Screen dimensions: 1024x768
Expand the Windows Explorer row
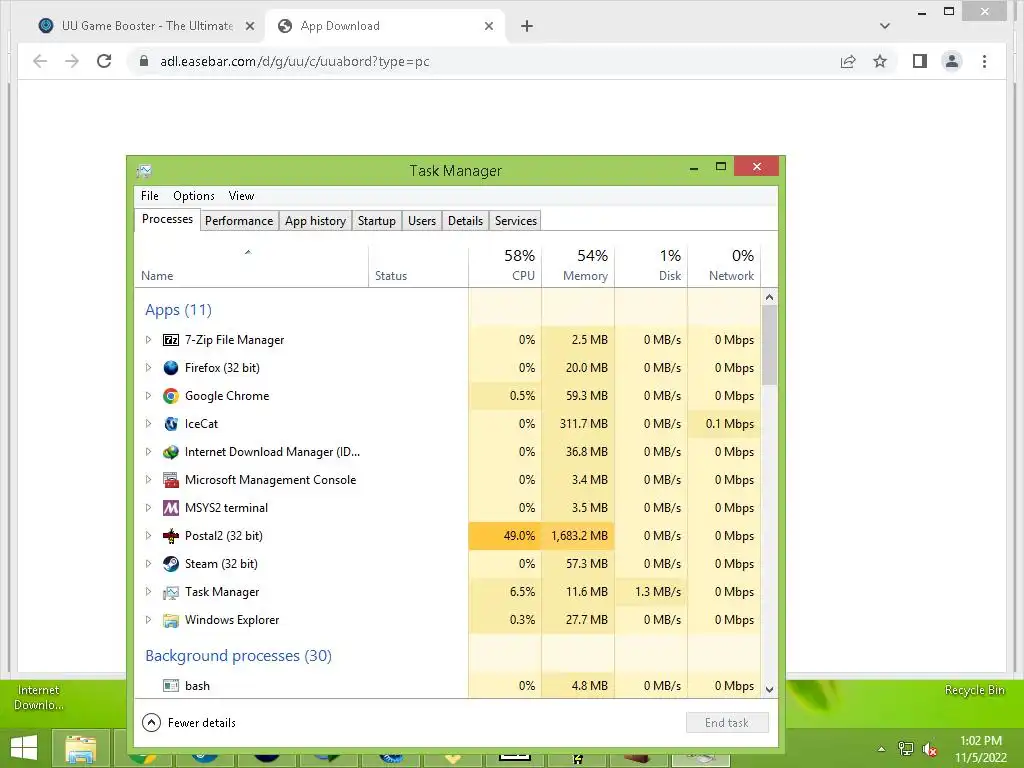[148, 620]
